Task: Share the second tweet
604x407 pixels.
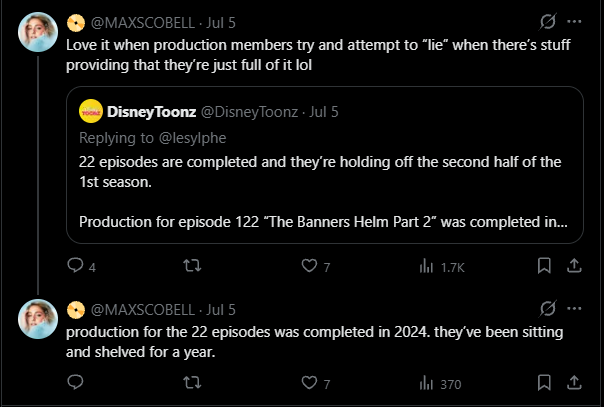Action: point(574,383)
